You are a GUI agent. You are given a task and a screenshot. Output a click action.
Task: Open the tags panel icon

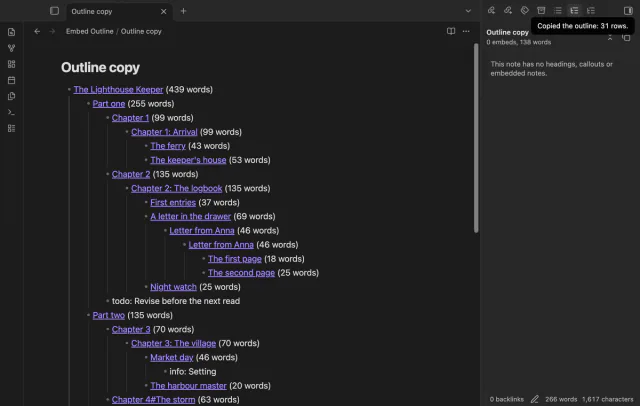point(524,11)
